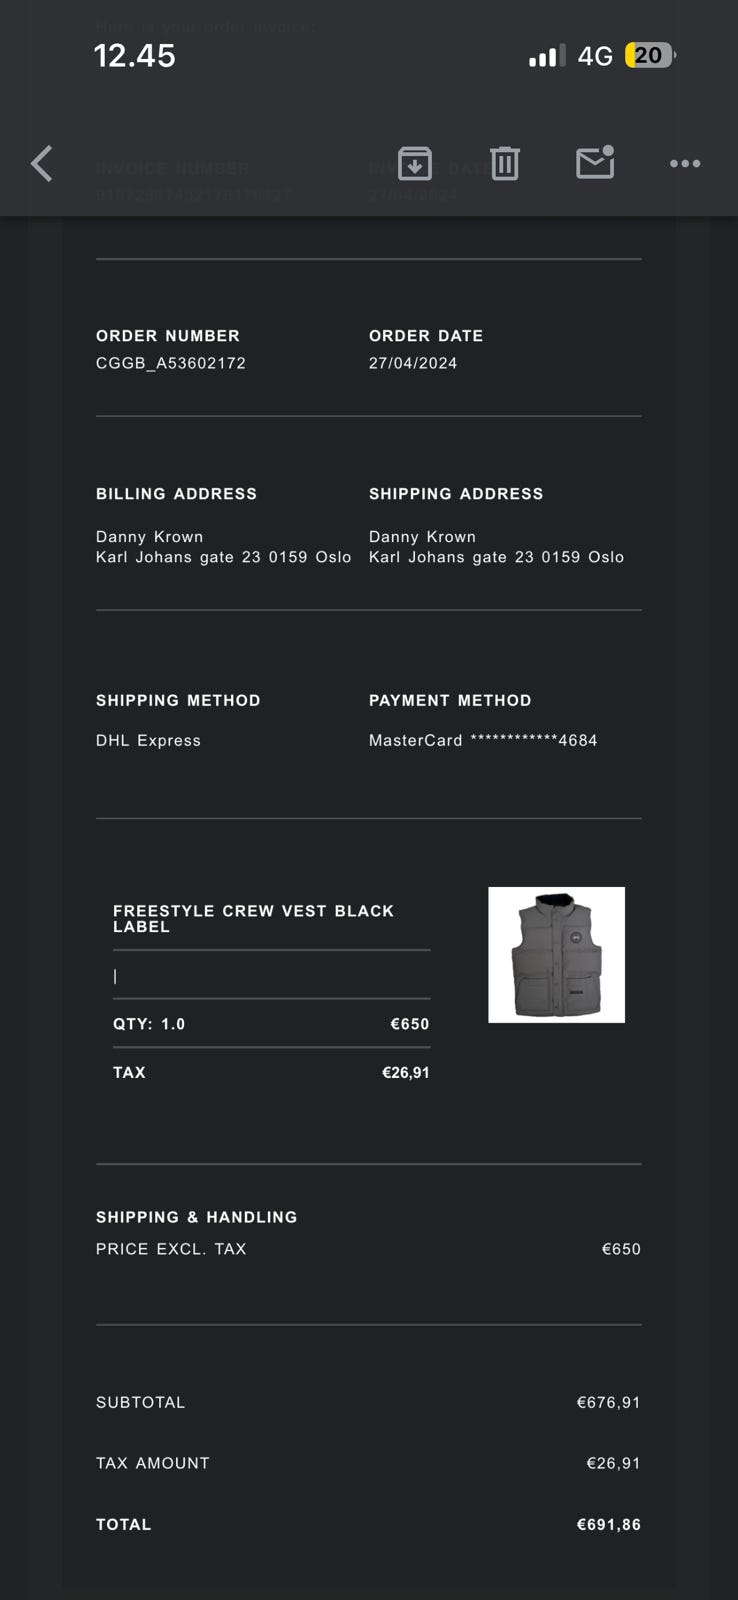738x1600 pixels.
Task: Select the DHL Express shipping method text
Action: pos(148,740)
